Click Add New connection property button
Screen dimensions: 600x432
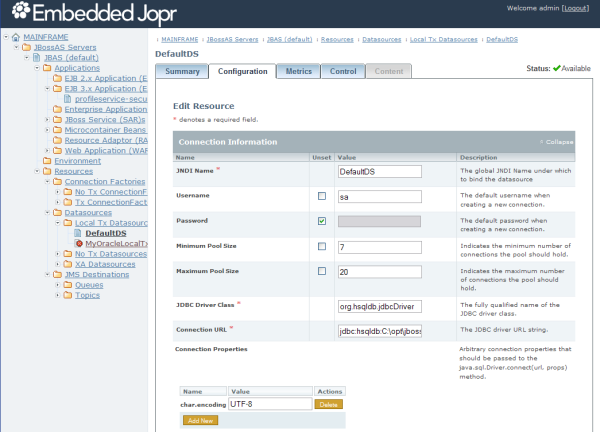[x=201, y=421]
